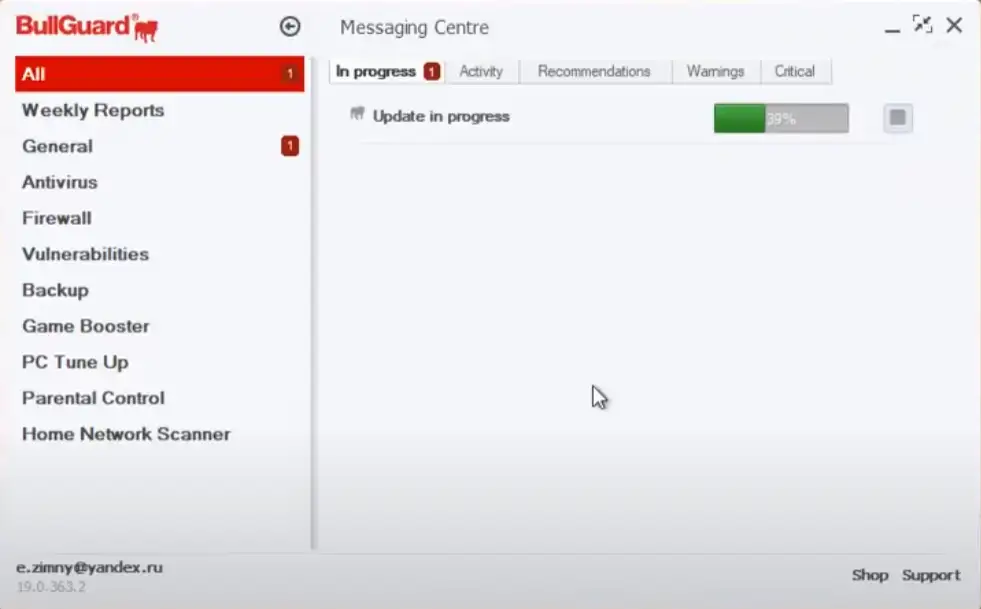Click the Shop link
The image size is (981, 609).
pyautogui.click(x=869, y=575)
